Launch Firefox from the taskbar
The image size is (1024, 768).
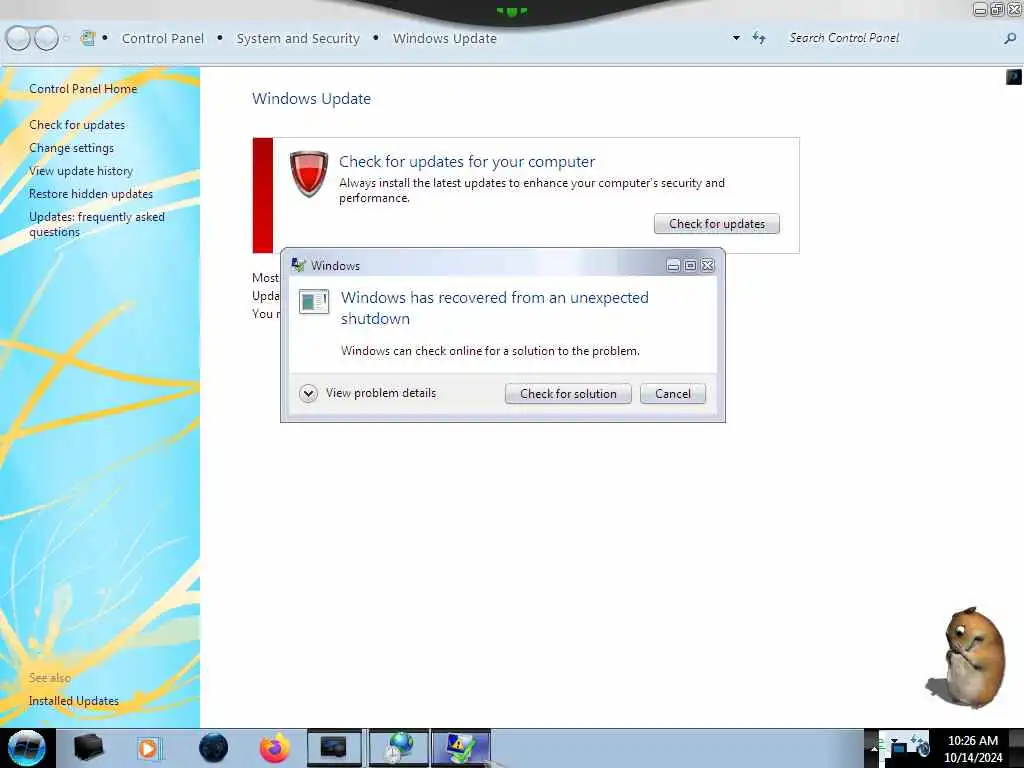[x=275, y=748]
